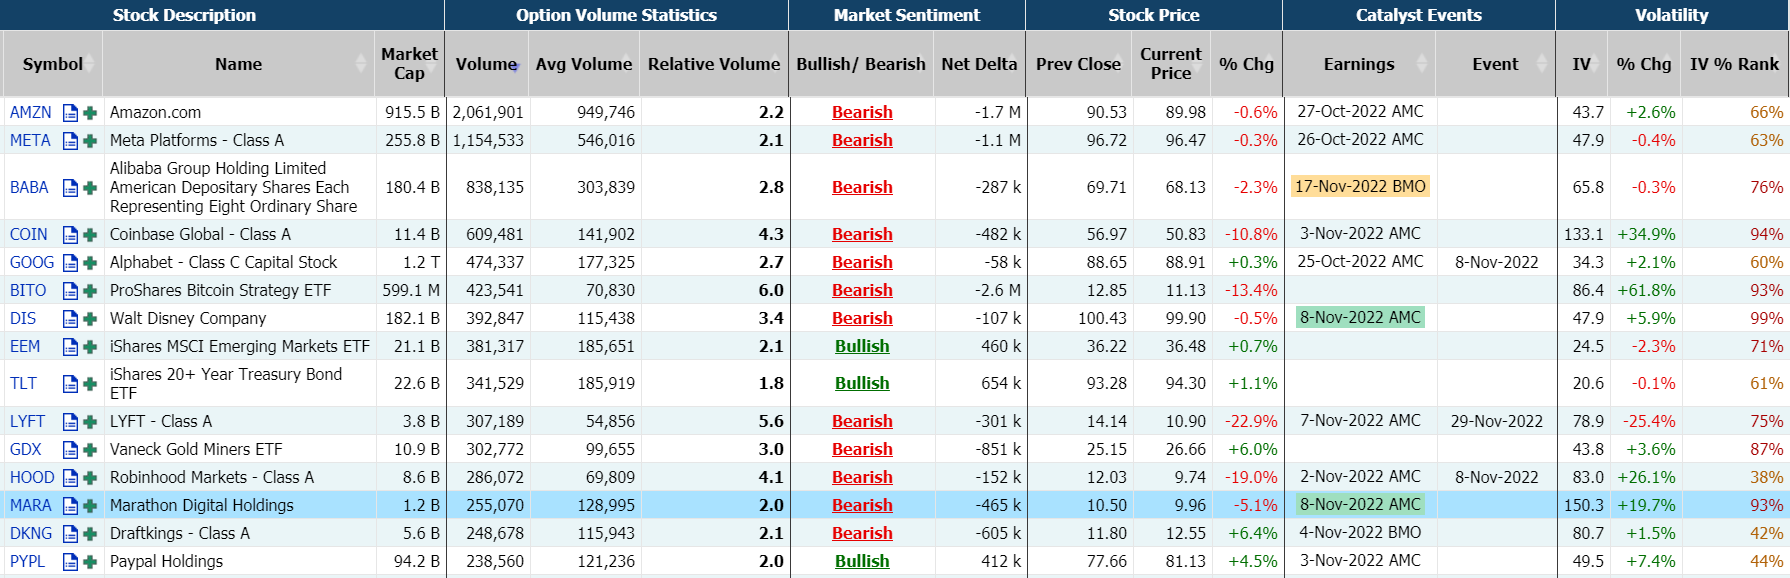1790x578 pixels.
Task: Open the document icon in TLT row
Action: (70, 384)
